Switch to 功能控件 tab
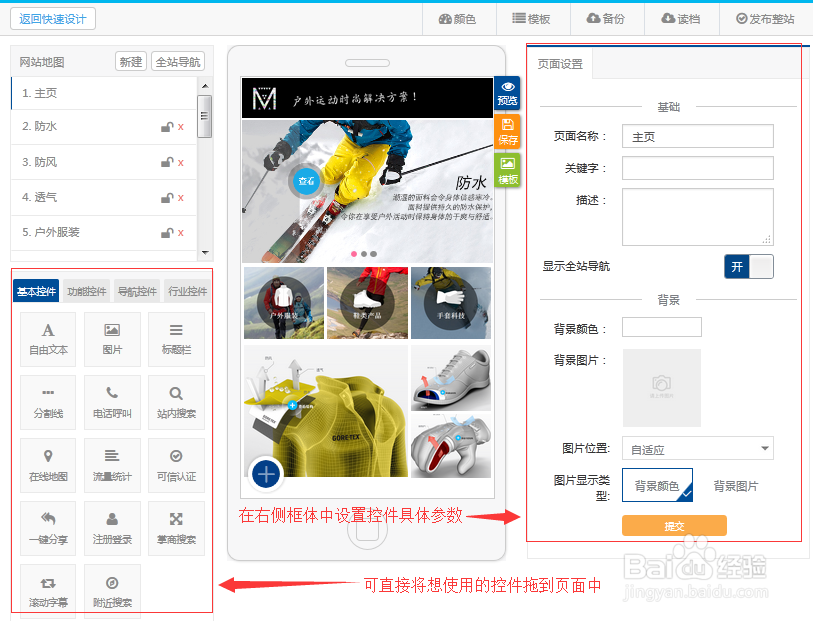 [87, 291]
